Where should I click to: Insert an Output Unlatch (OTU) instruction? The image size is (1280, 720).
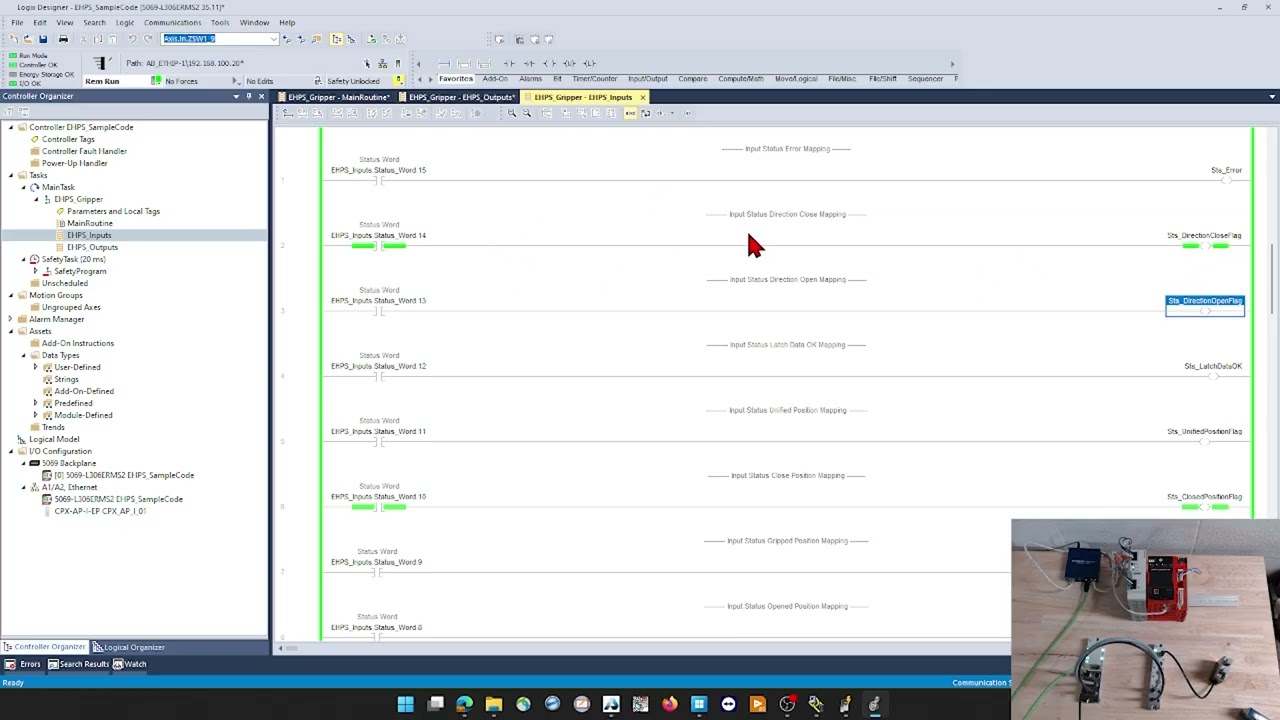click(569, 63)
